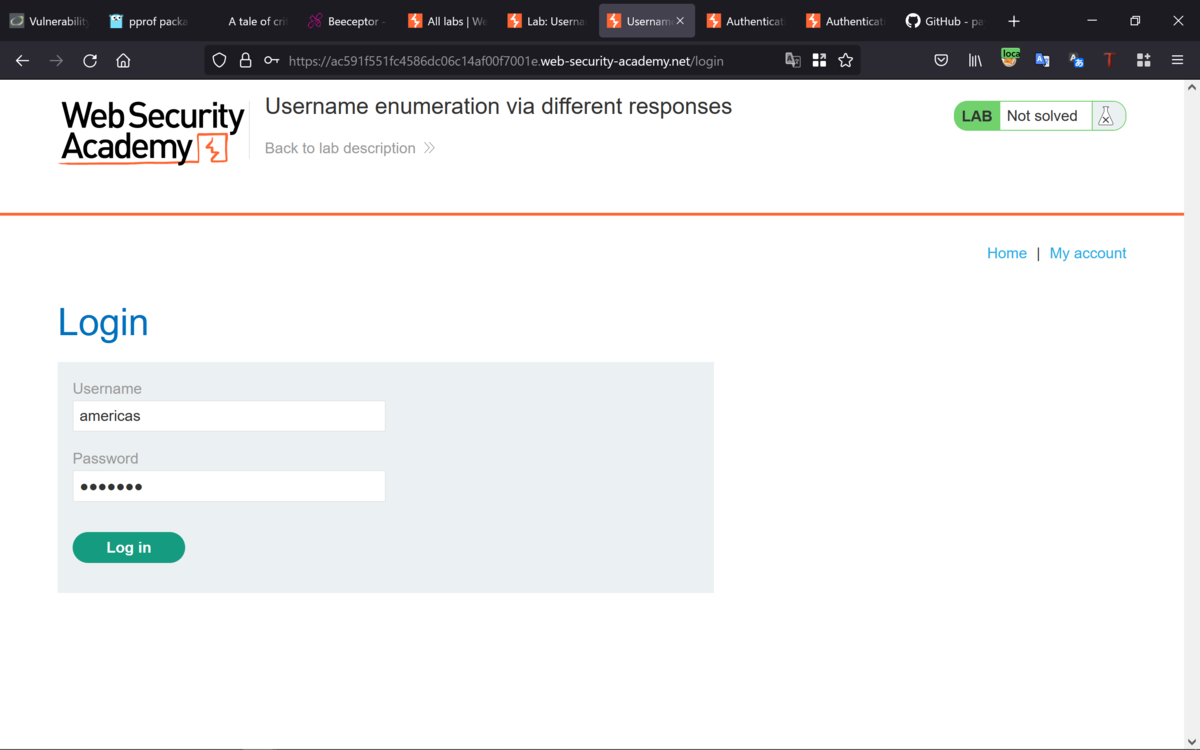Click Back to lab description link
The width and height of the screenshot is (1200, 750).
(x=350, y=148)
